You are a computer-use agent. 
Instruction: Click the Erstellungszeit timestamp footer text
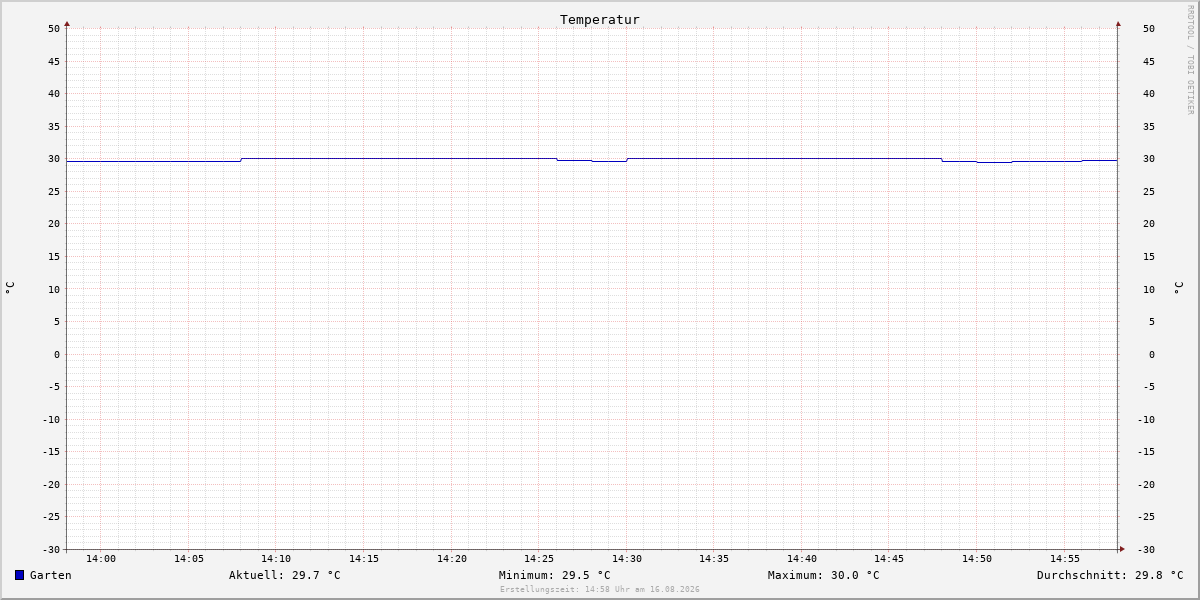click(x=600, y=589)
